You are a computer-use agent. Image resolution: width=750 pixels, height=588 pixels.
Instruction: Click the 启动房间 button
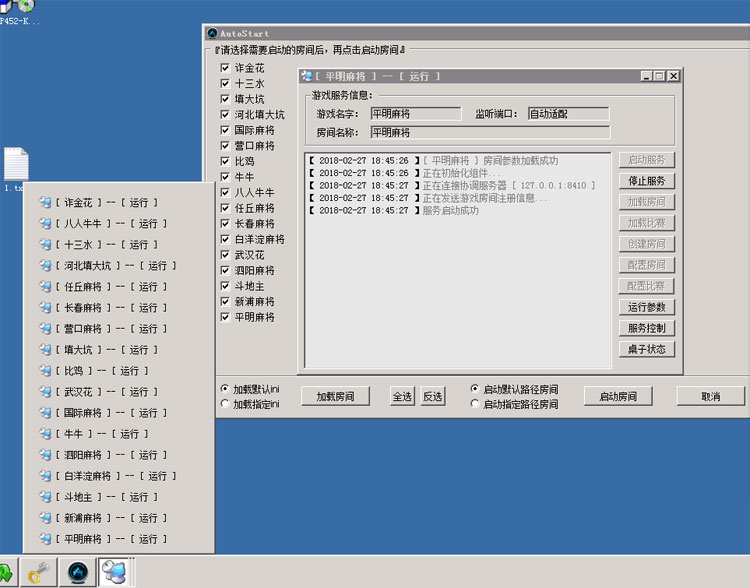[617, 396]
